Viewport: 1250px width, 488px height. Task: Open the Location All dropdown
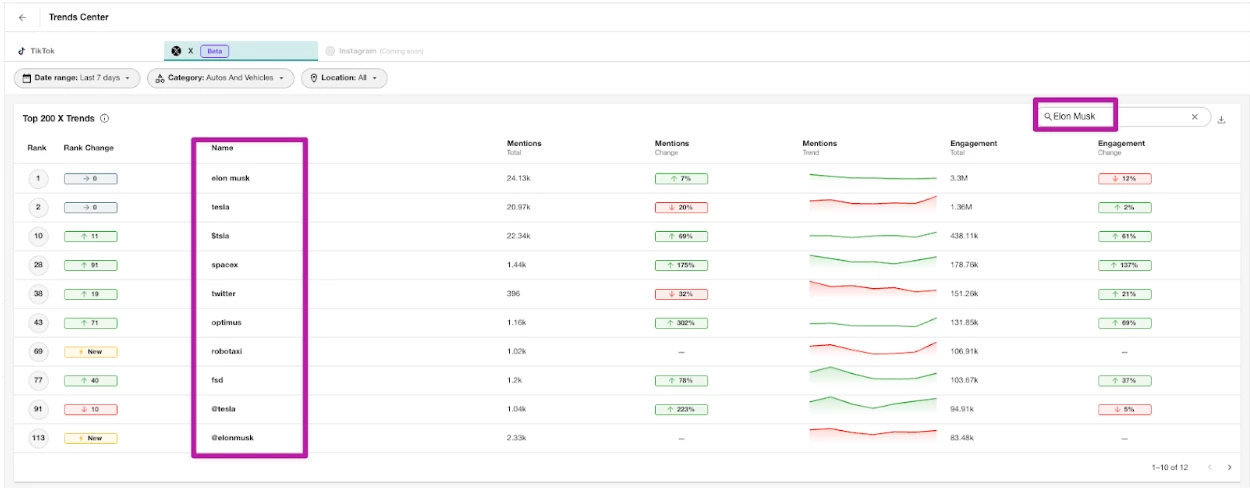click(344, 78)
